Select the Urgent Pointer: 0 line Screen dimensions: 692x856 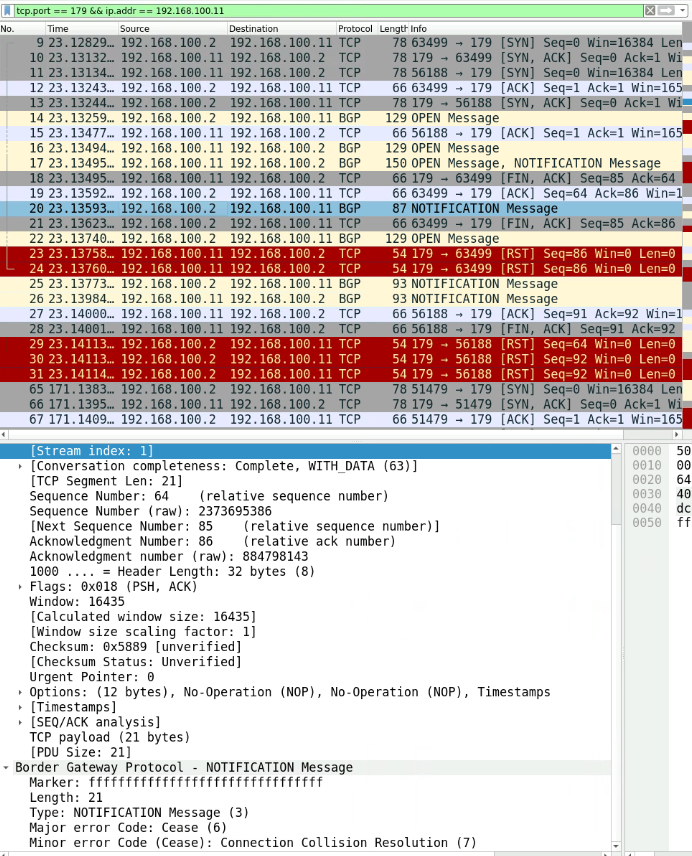(305, 677)
